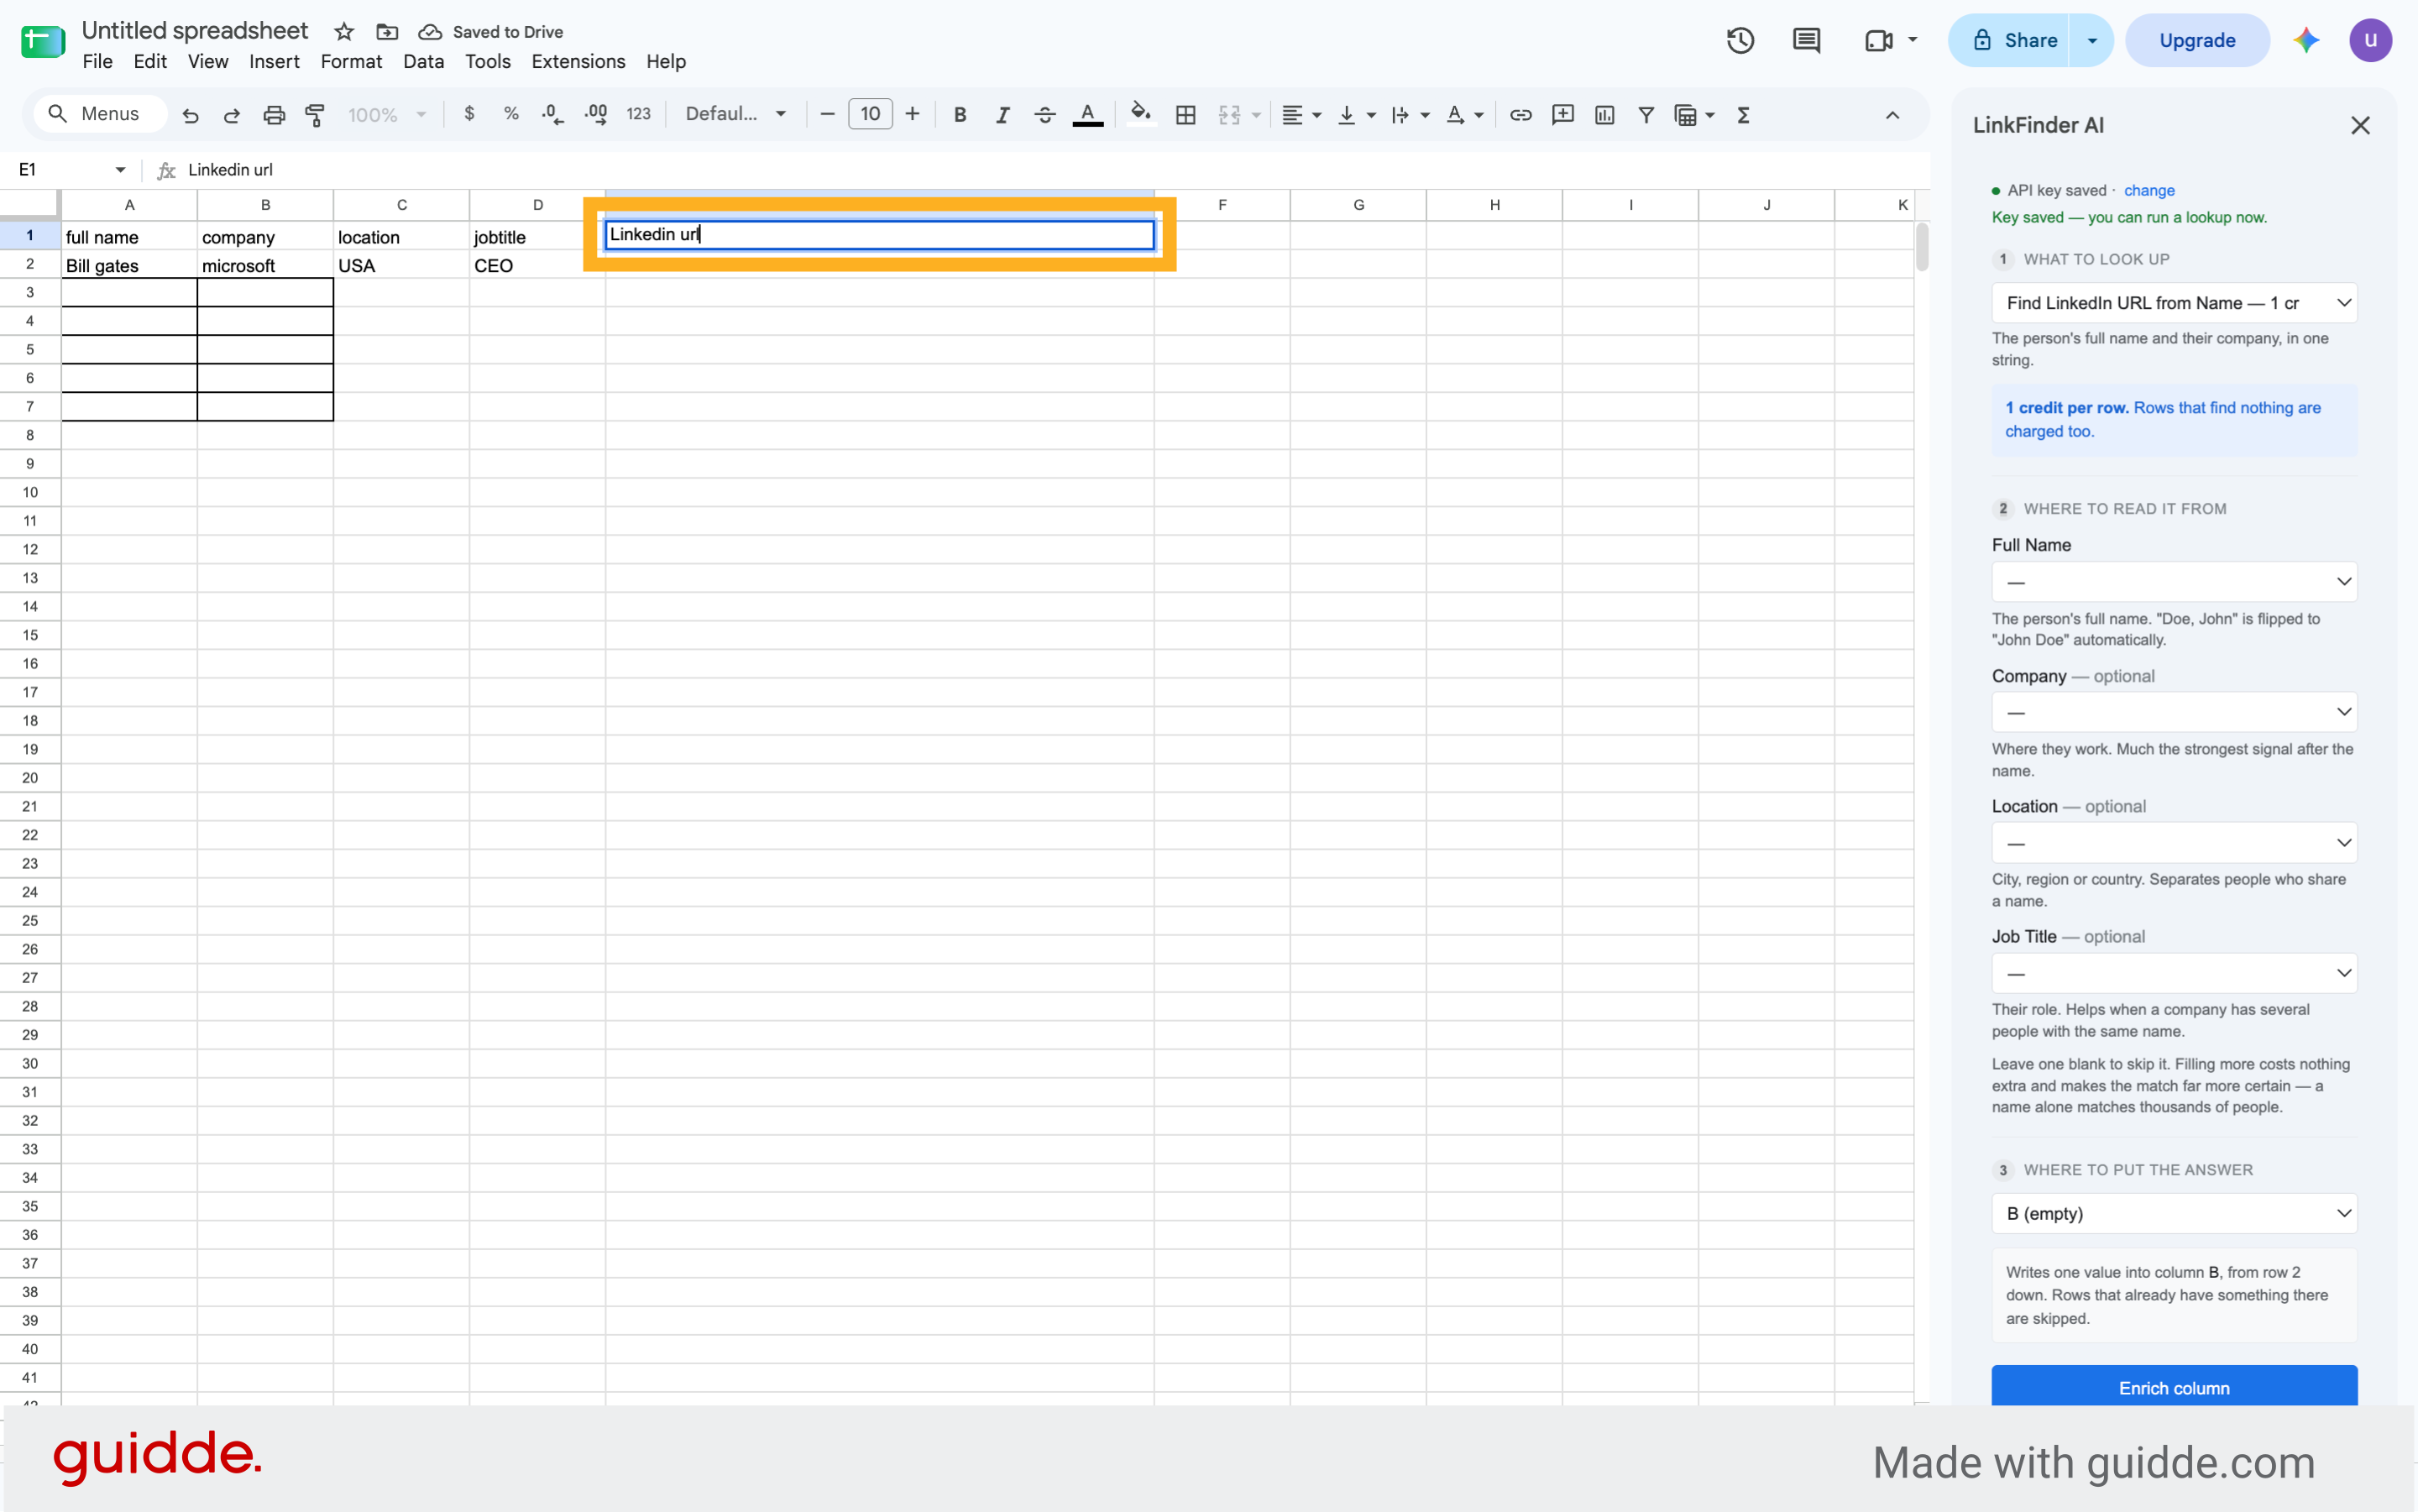Open Google Sheets home logo

coord(43,42)
